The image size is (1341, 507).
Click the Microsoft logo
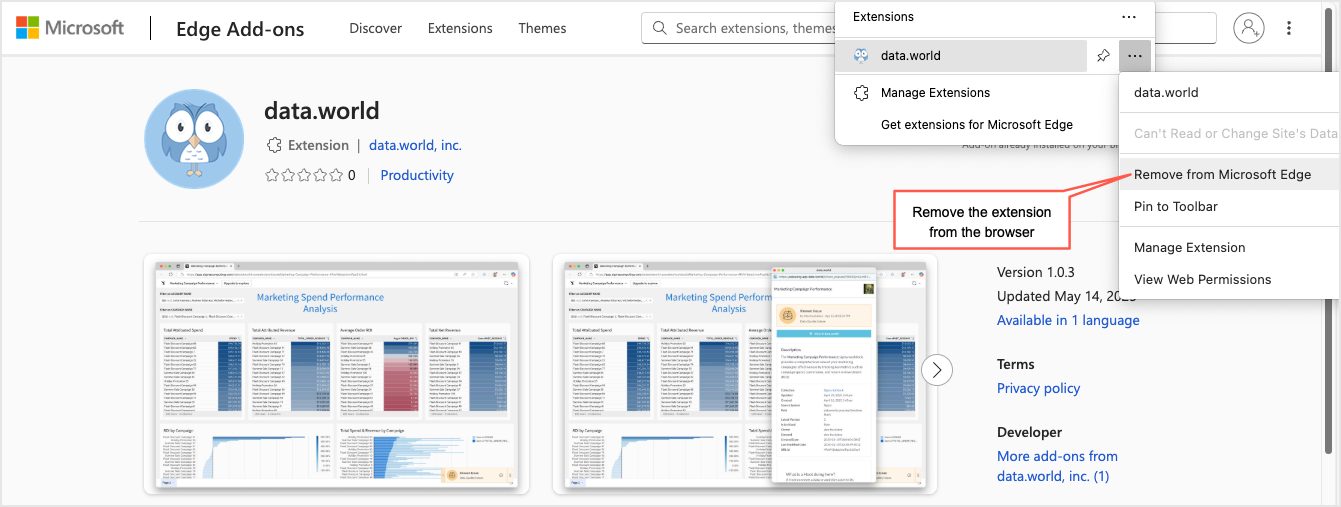[x=70, y=28]
